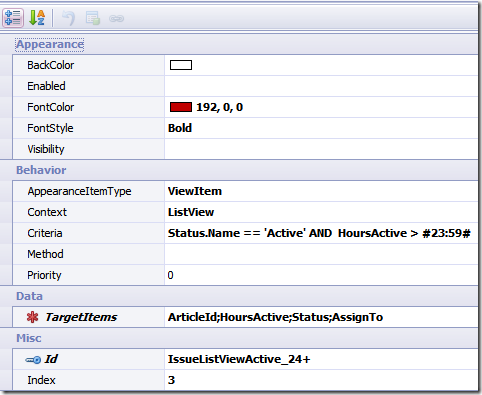Select the Visibility property name
This screenshot has width=482, height=395.
pos(46,149)
